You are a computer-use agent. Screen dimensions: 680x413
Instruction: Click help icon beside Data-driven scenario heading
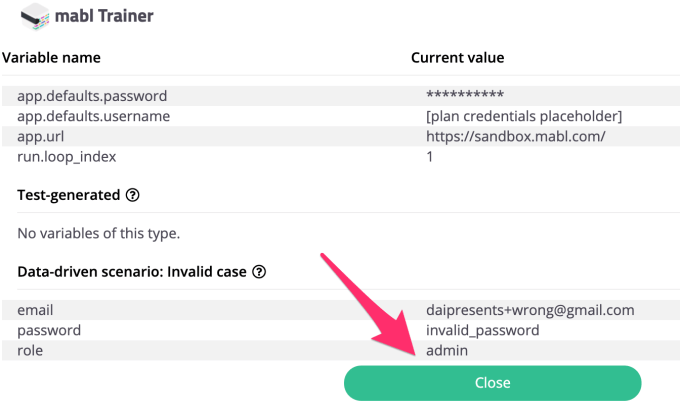[x=259, y=271]
